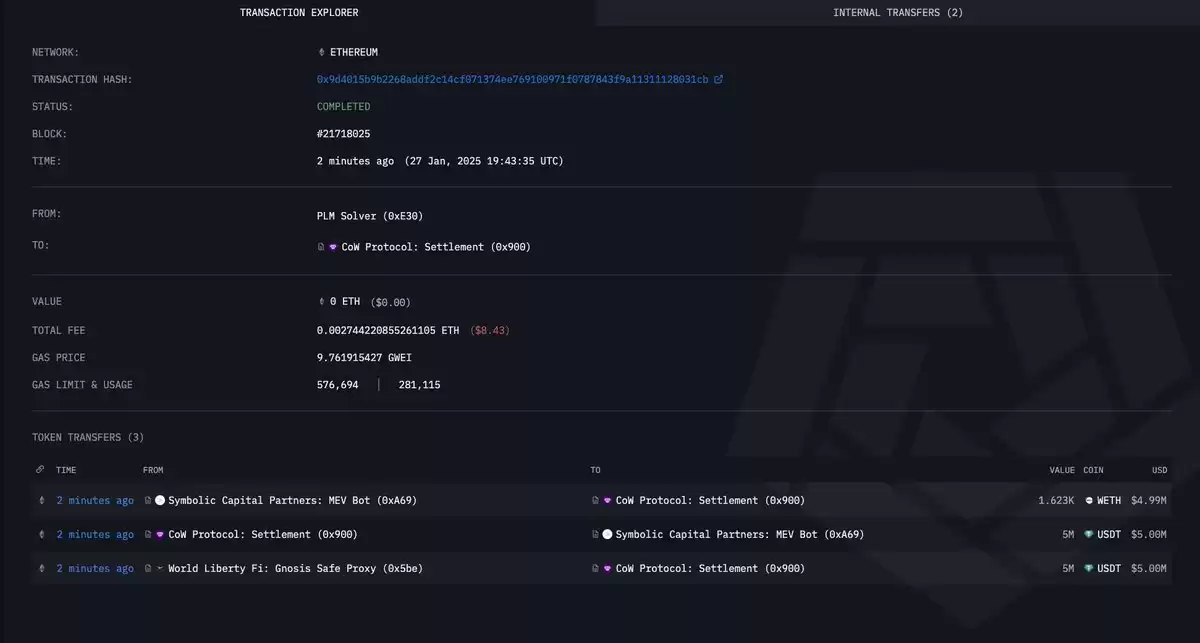
Task: Sort token transfers by TIME column
Action: 66,470
